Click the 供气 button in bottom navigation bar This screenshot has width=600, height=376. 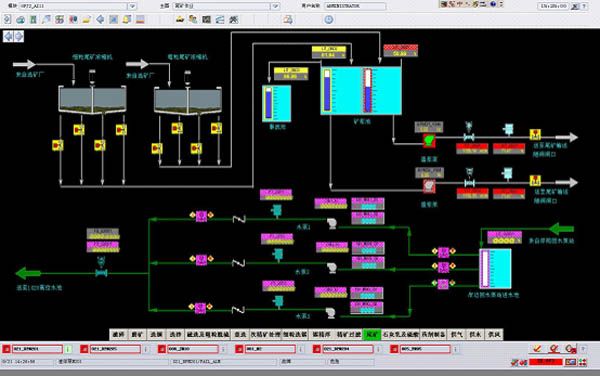(x=457, y=334)
